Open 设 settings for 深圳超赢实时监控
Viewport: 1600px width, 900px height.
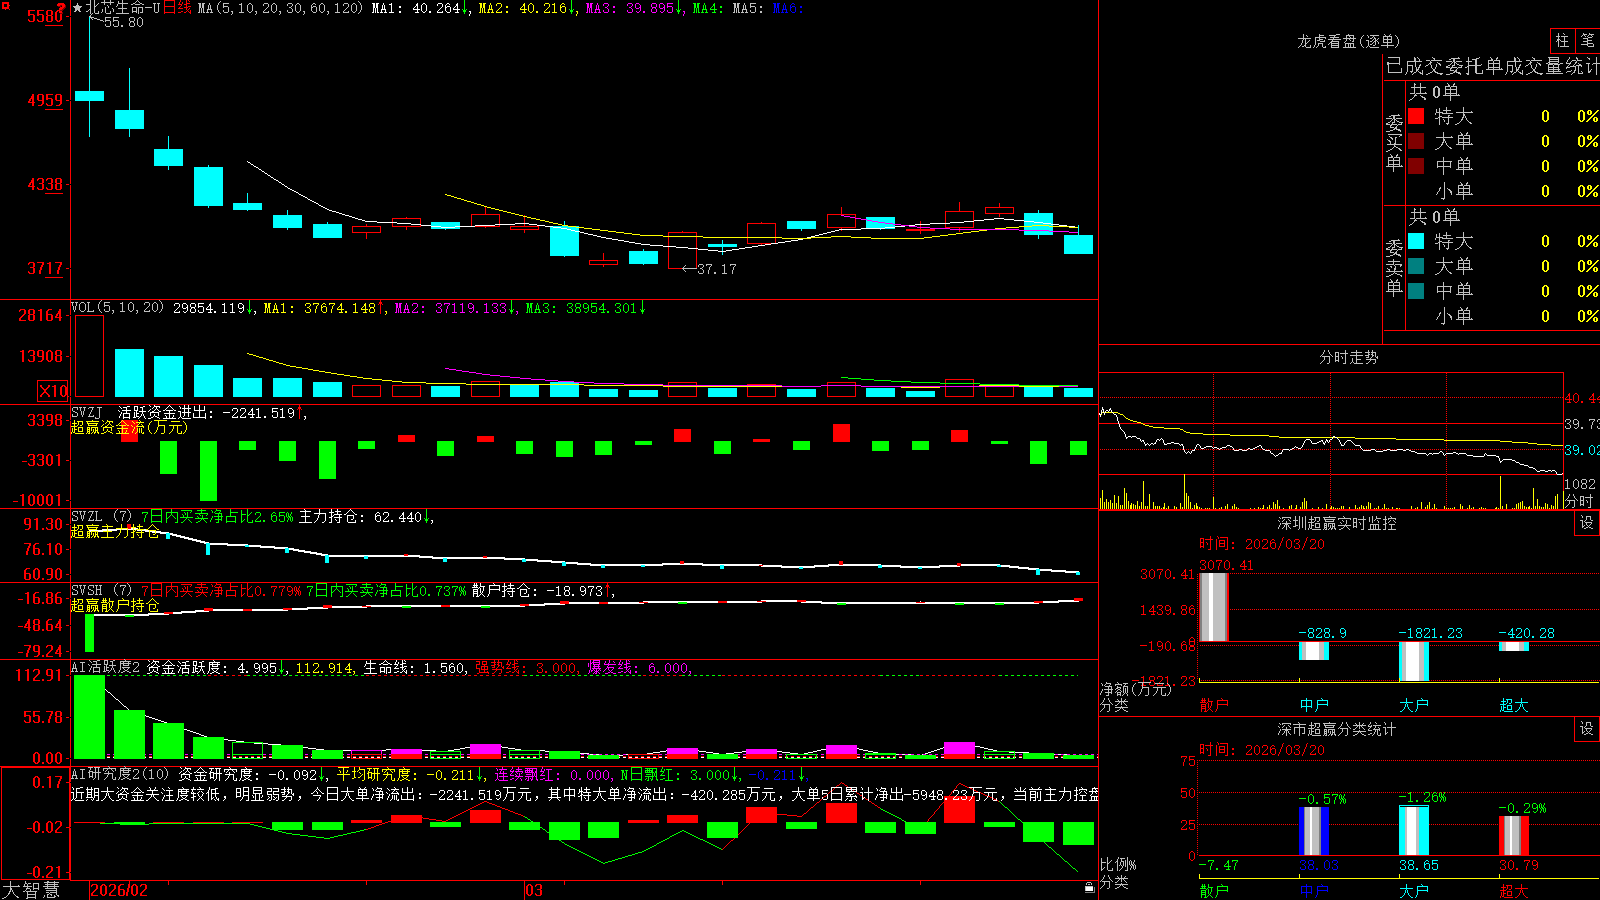(x=1587, y=523)
